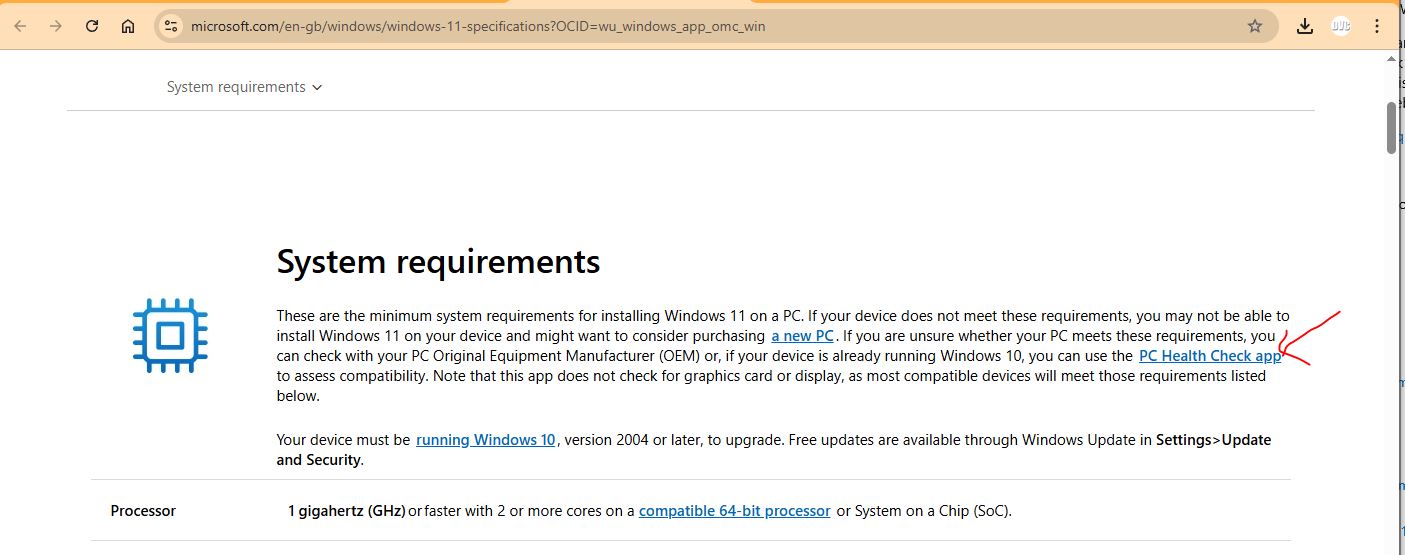Open the compatible 64-bit processor link
Screen dimensions: 1405x555
[735, 511]
